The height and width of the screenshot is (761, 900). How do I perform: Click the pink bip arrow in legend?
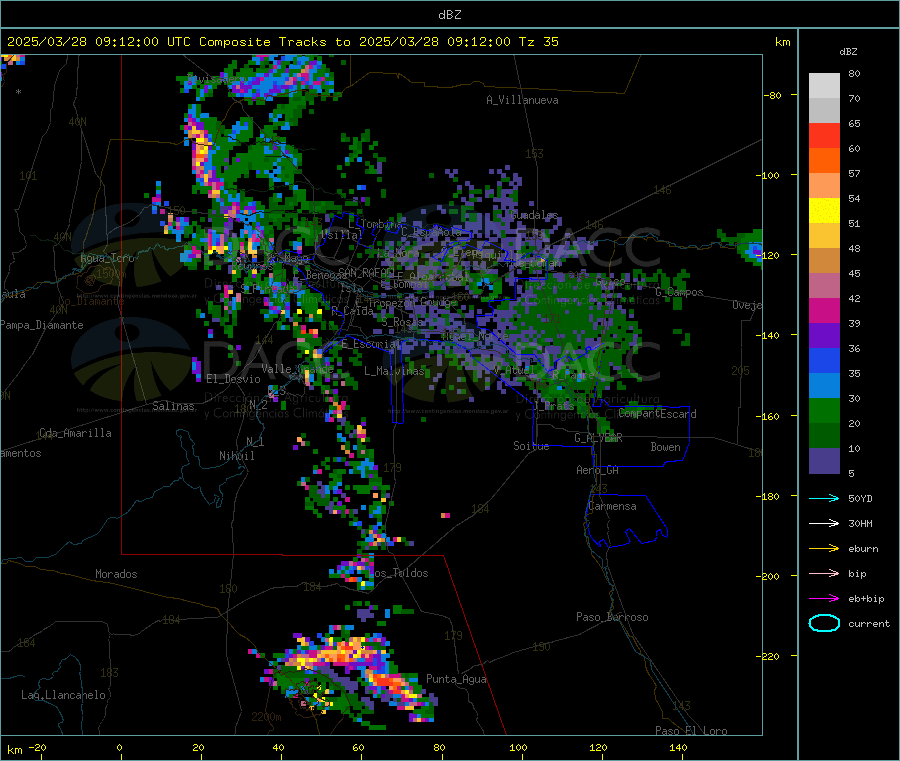tap(824, 573)
